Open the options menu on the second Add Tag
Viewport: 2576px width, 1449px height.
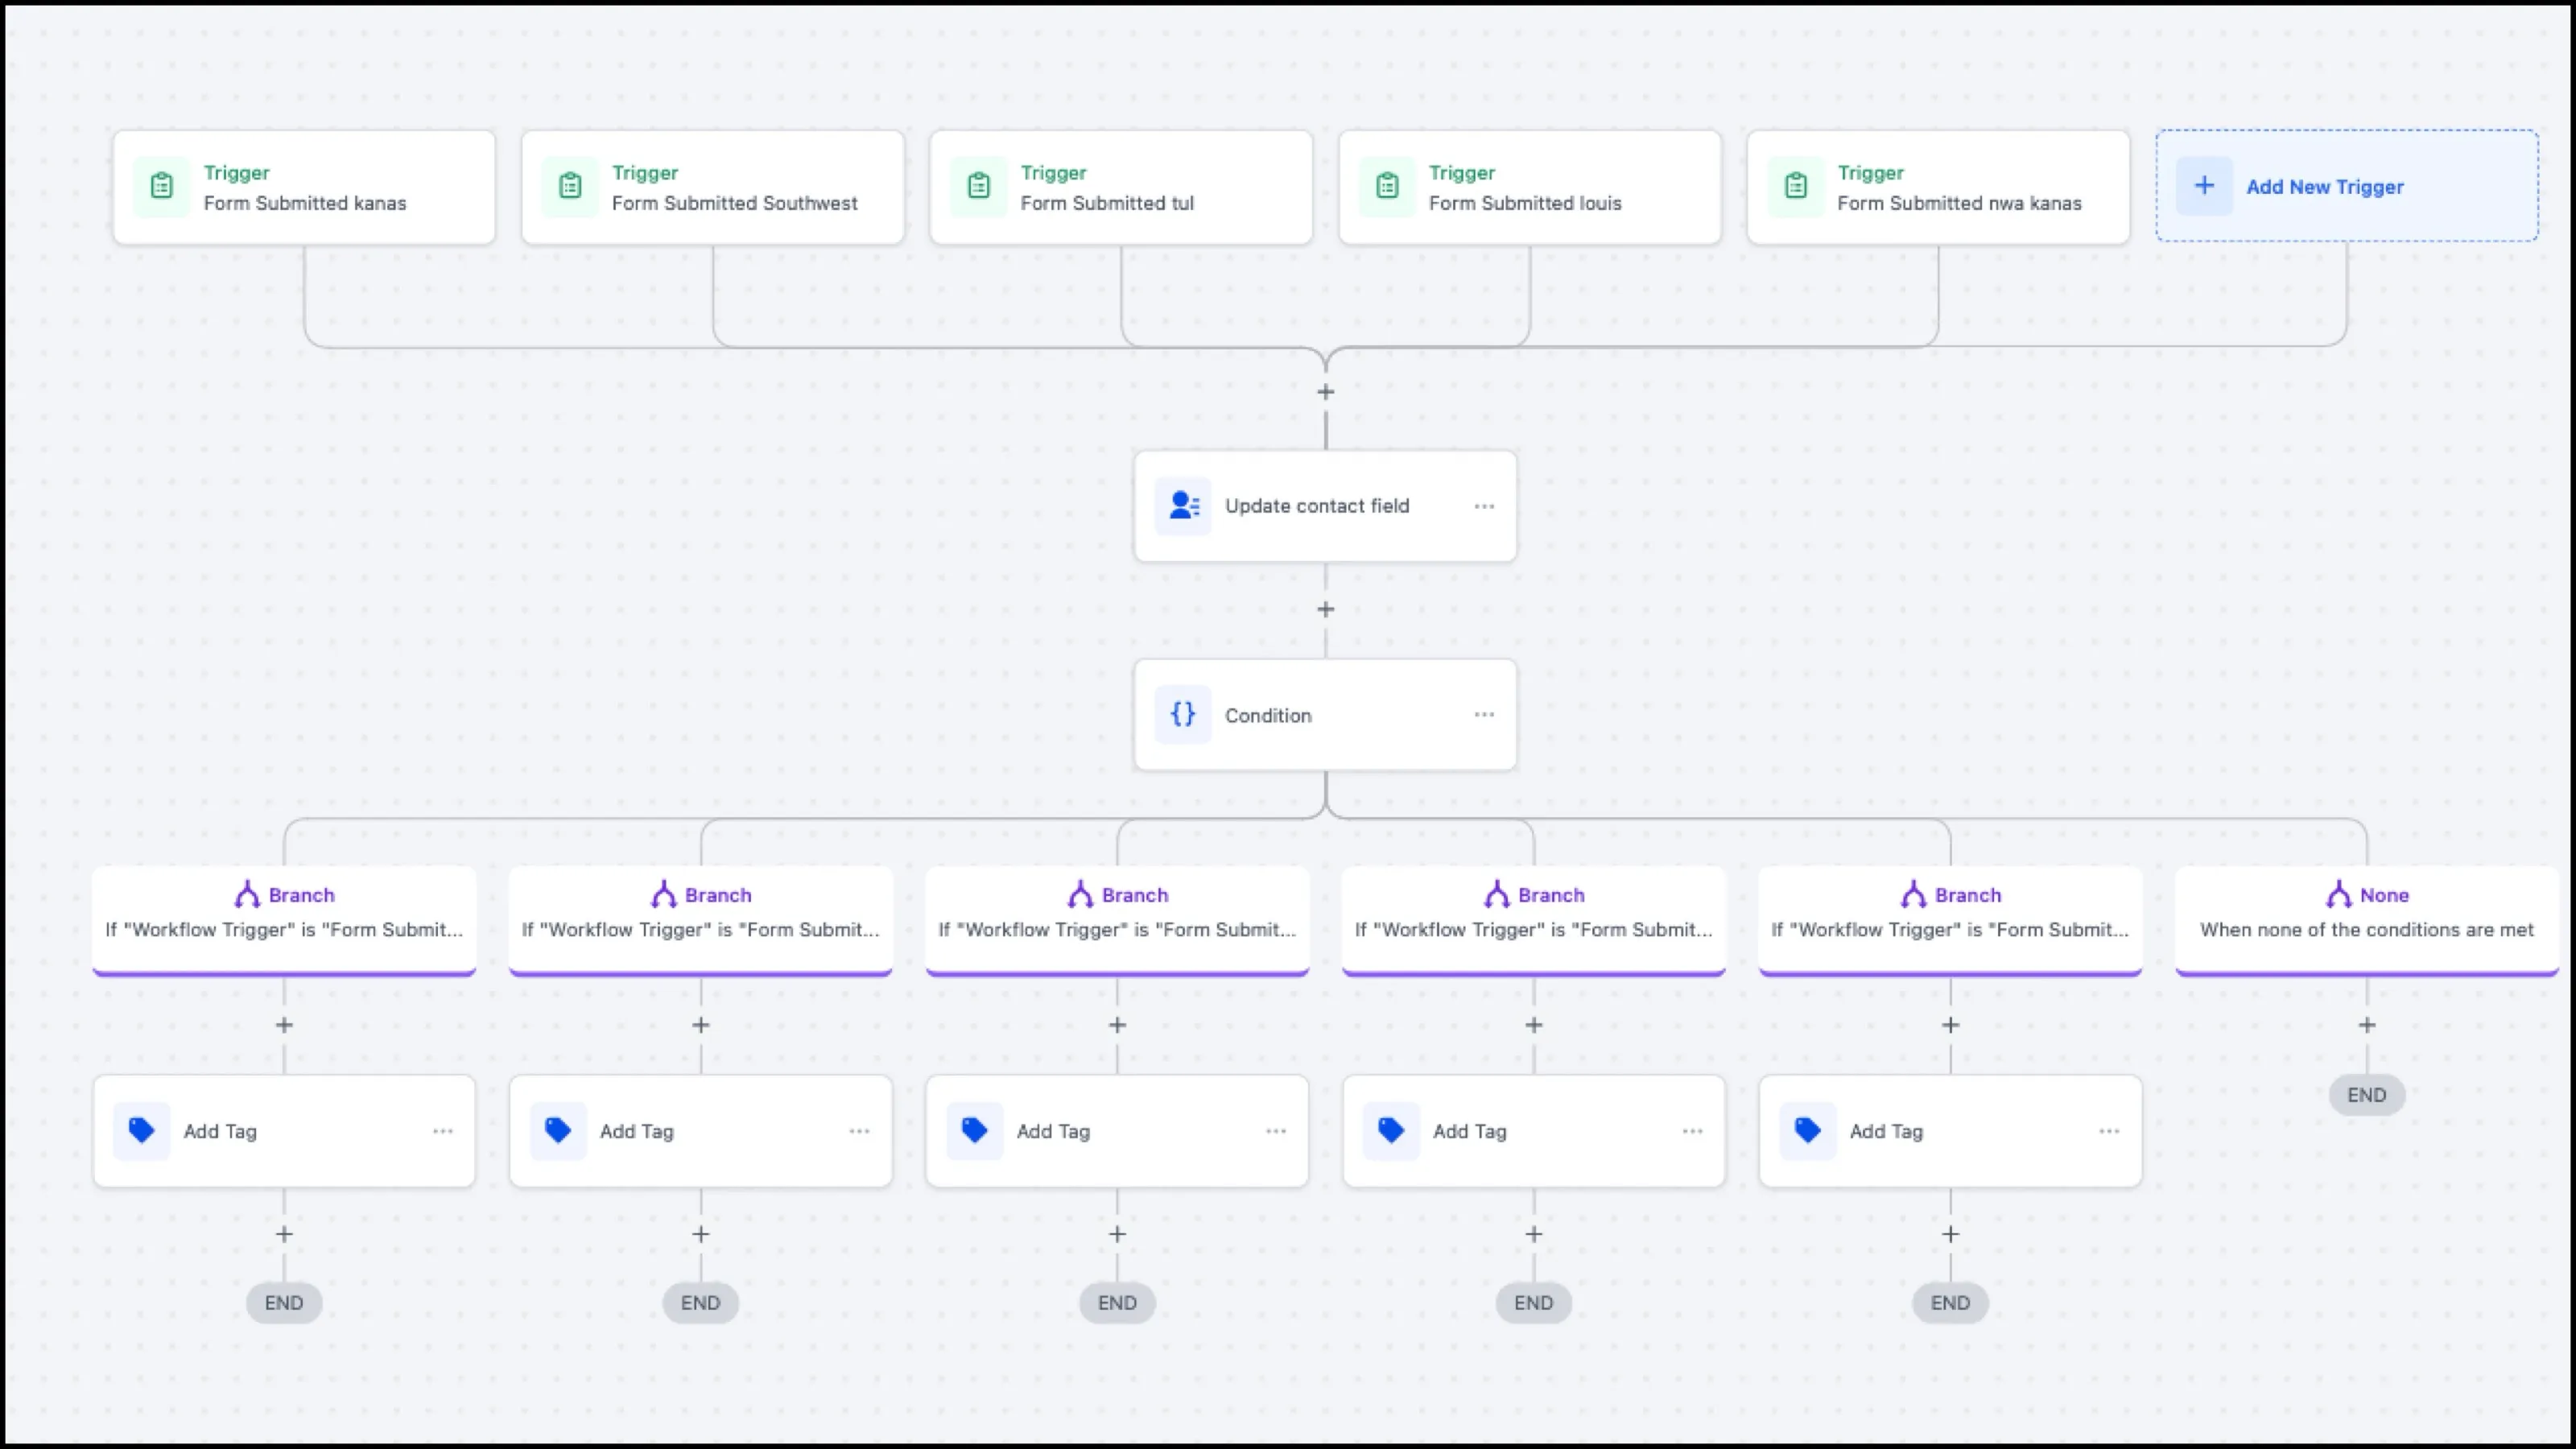point(859,1131)
